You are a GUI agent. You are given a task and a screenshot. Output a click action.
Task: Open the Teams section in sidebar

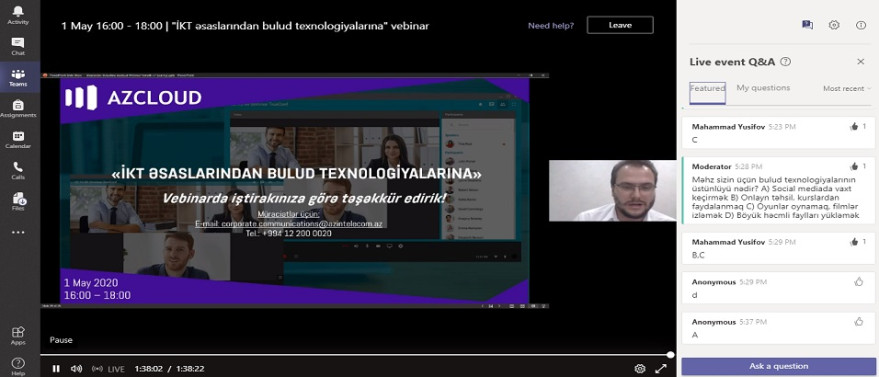(18, 77)
